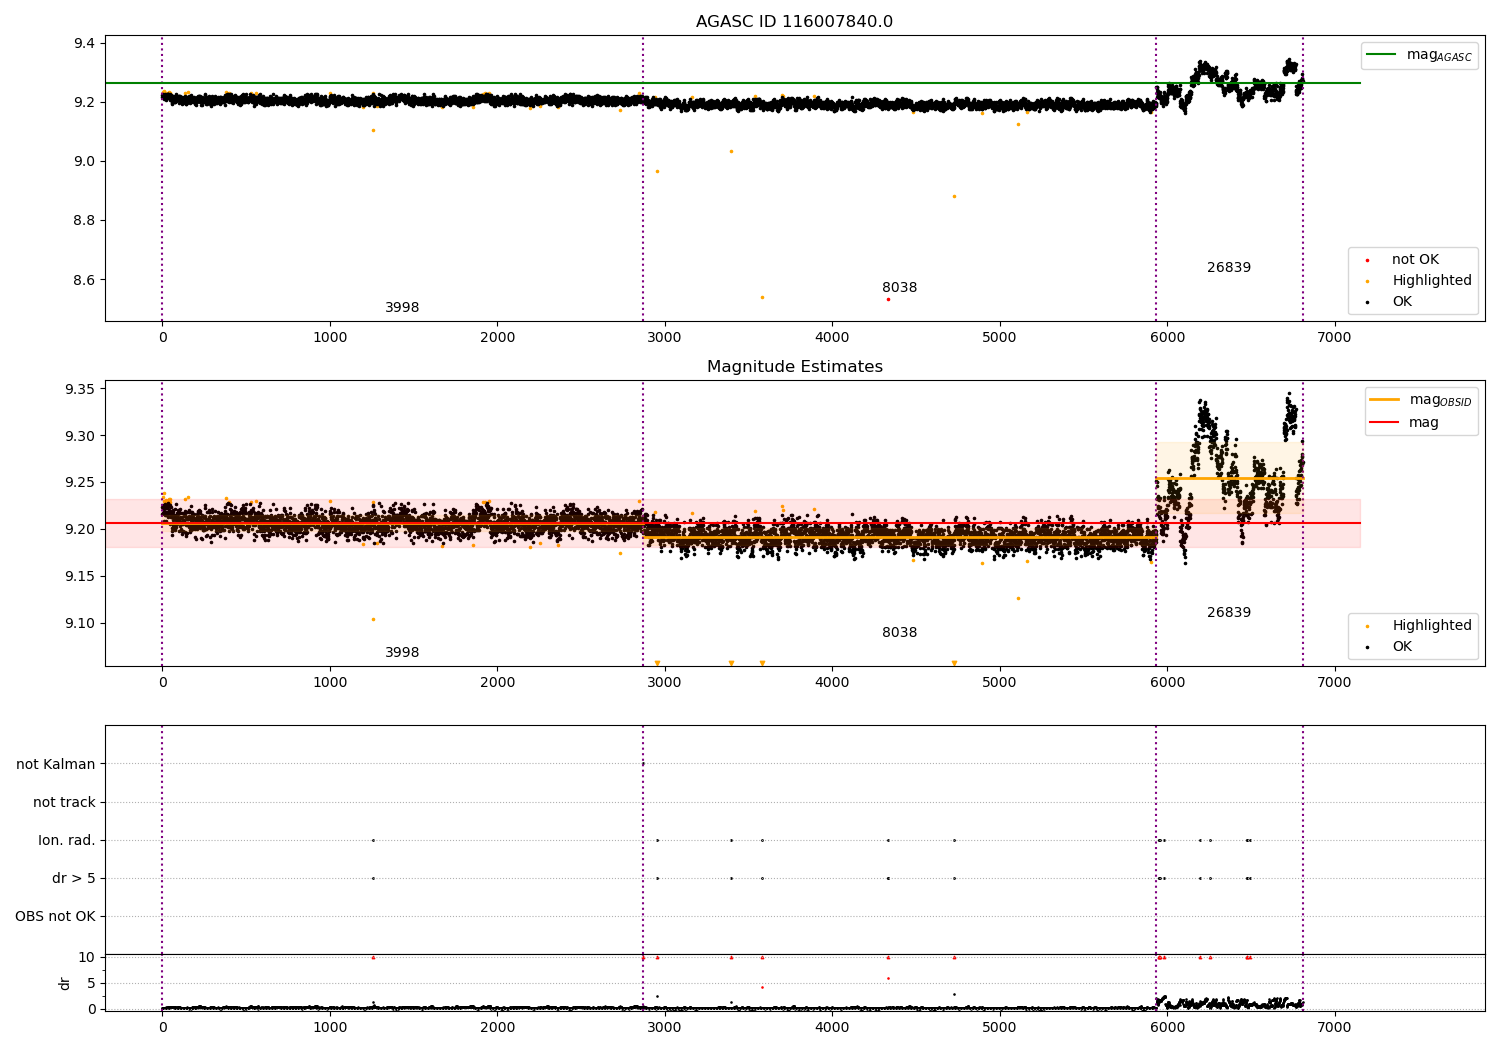Click the 'not track' axis label
The width and height of the screenshot is (1500, 1050).
point(64,803)
